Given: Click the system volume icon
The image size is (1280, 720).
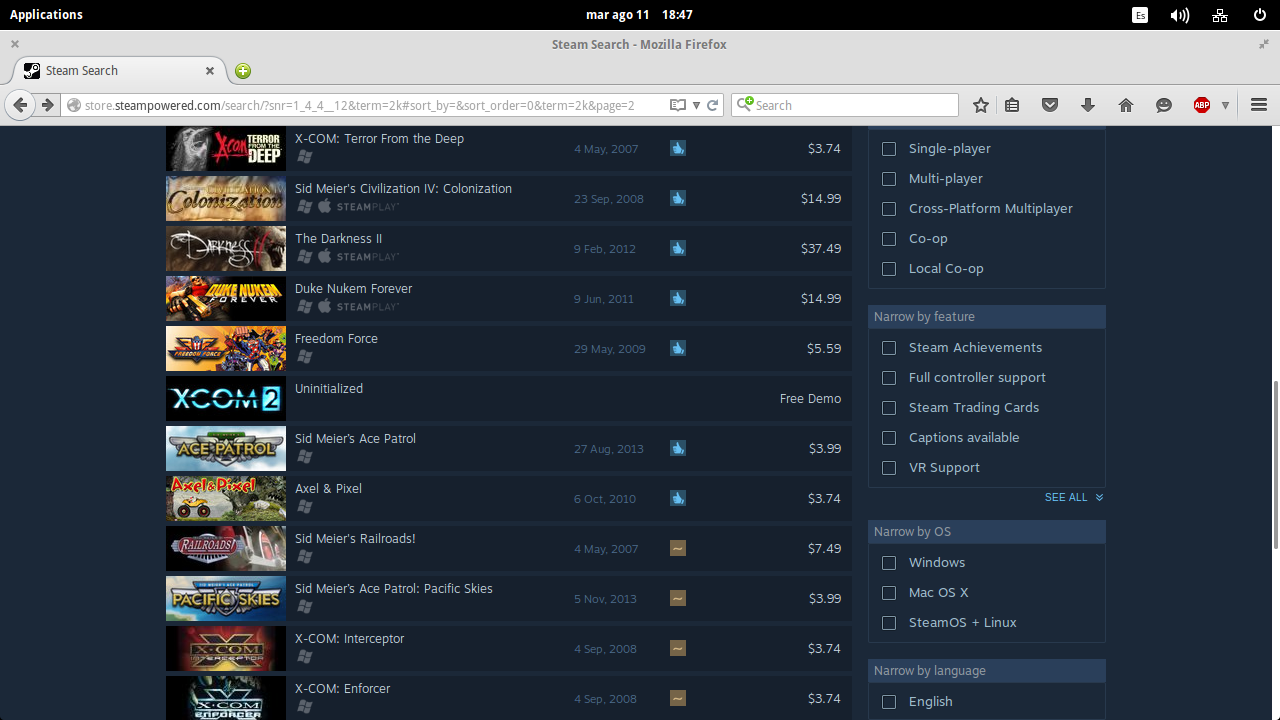Looking at the screenshot, I should [1180, 15].
